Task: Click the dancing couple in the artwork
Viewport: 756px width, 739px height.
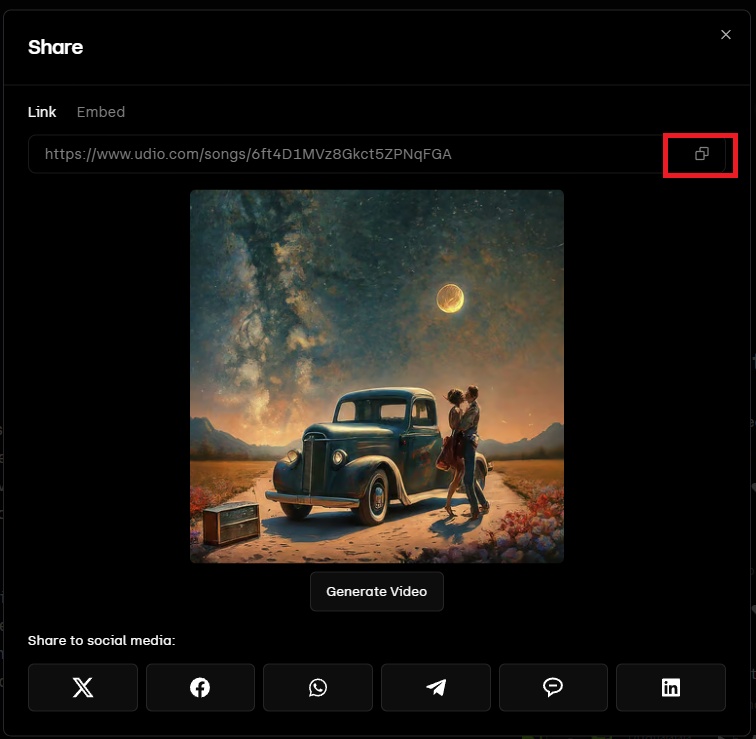Action: click(x=465, y=445)
